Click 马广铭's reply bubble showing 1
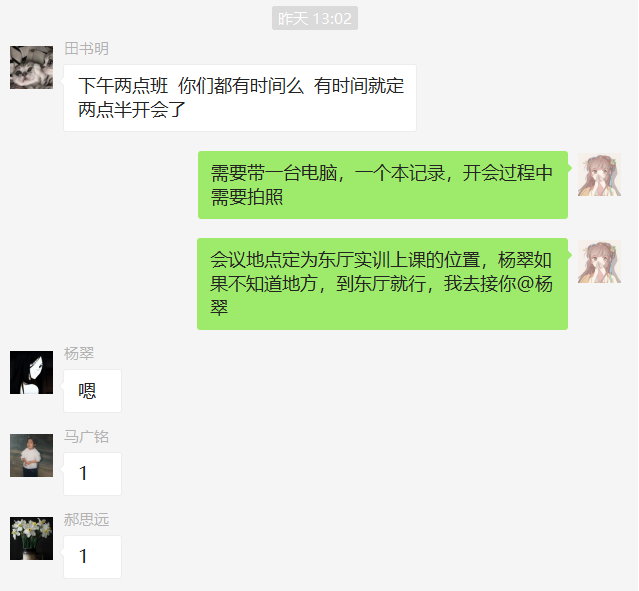 [x=92, y=474]
